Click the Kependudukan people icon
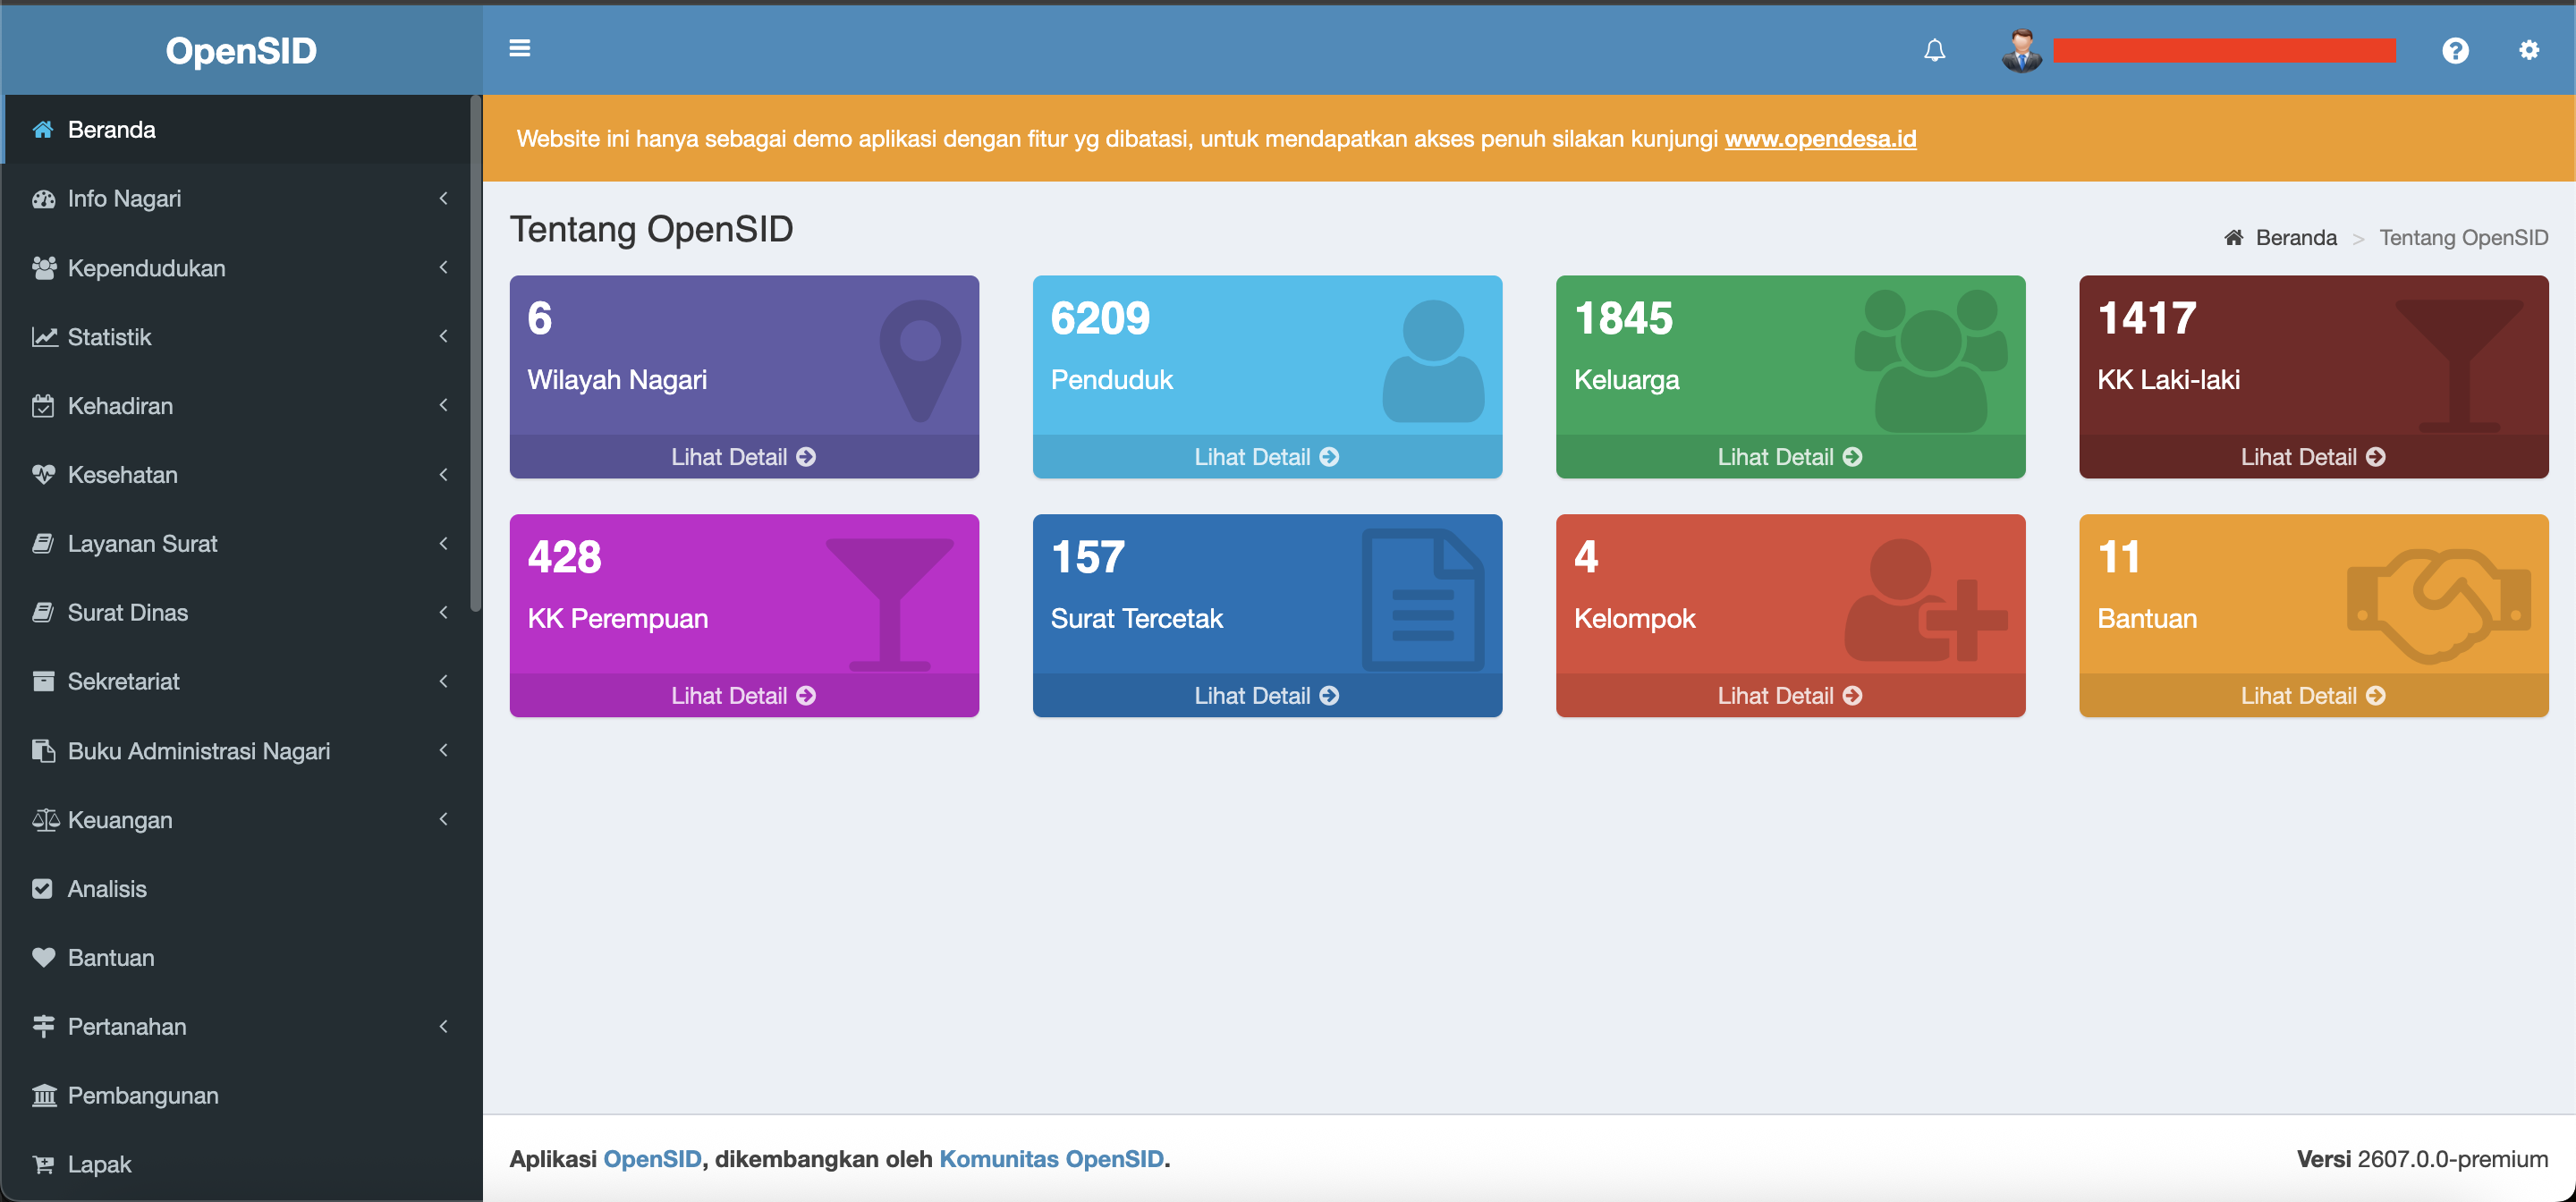The image size is (2576, 1202). click(x=43, y=267)
